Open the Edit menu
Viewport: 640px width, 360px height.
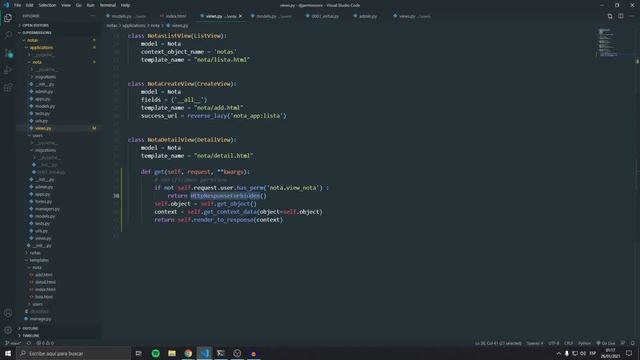click(x=30, y=5)
